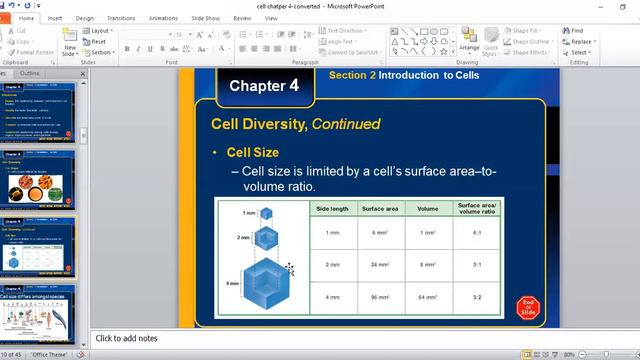Open the Section dropdown
Image resolution: width=640 pixels, height=360 pixels.
coord(99,53)
